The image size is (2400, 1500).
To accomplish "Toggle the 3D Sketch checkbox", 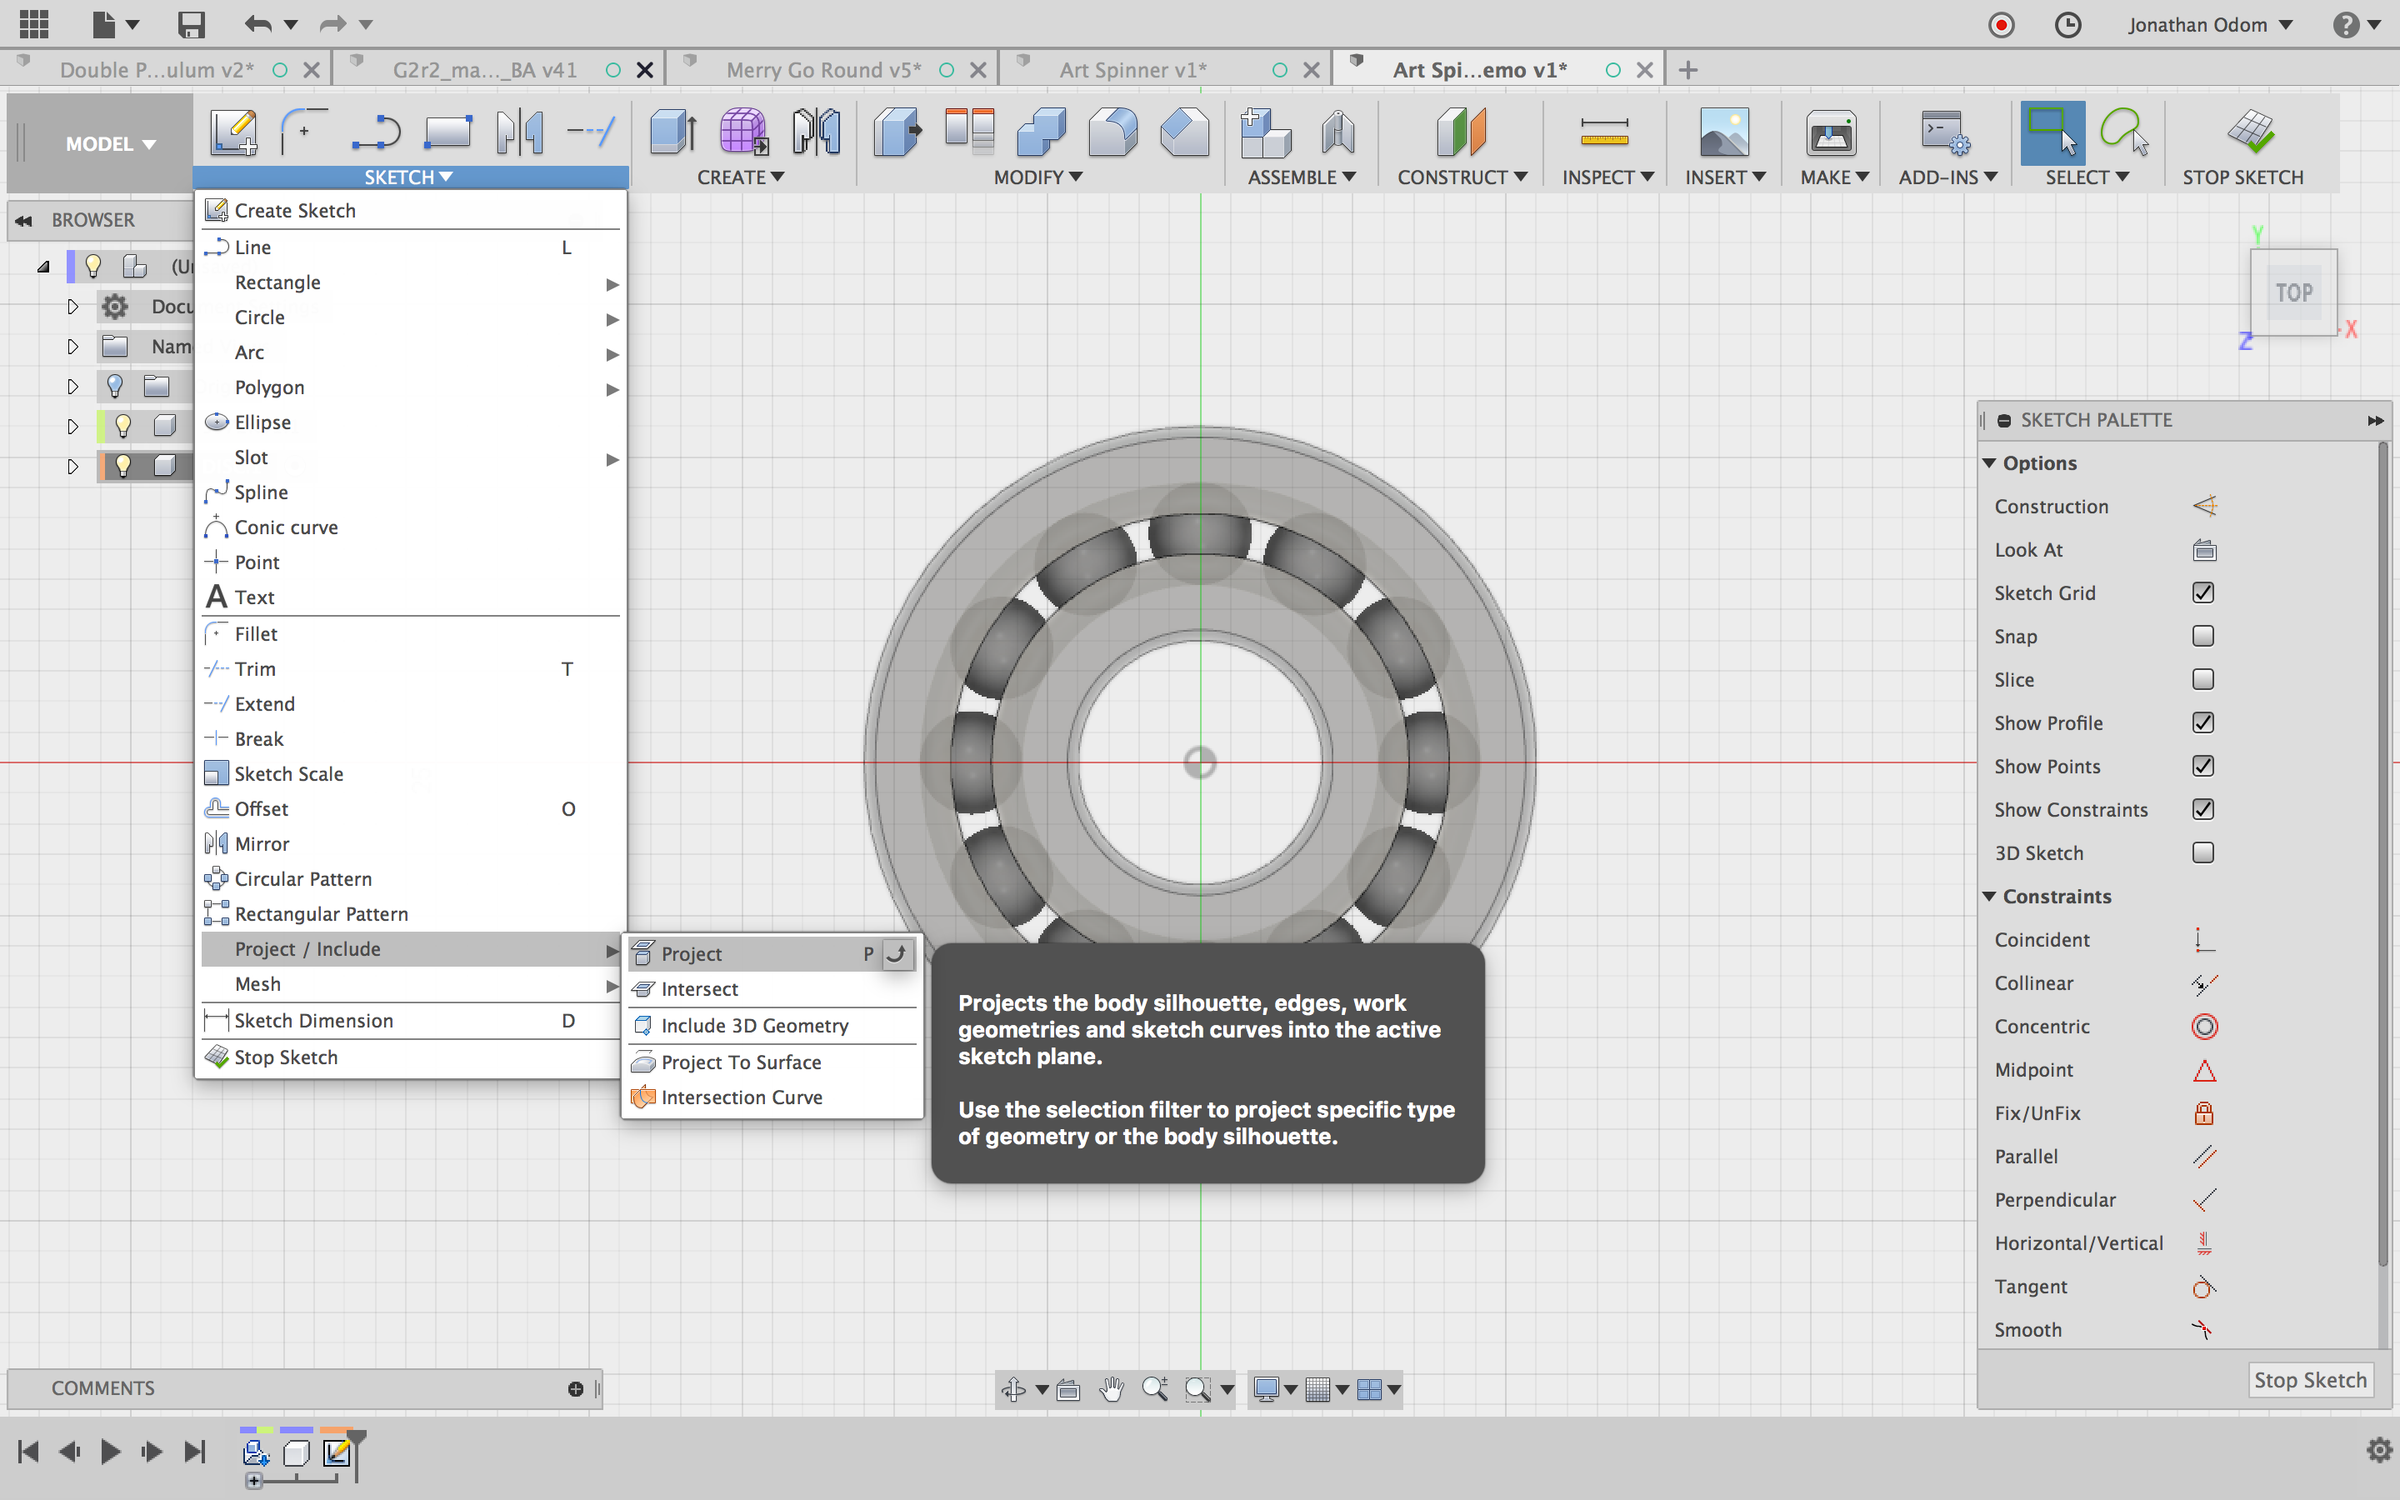I will [x=2203, y=853].
